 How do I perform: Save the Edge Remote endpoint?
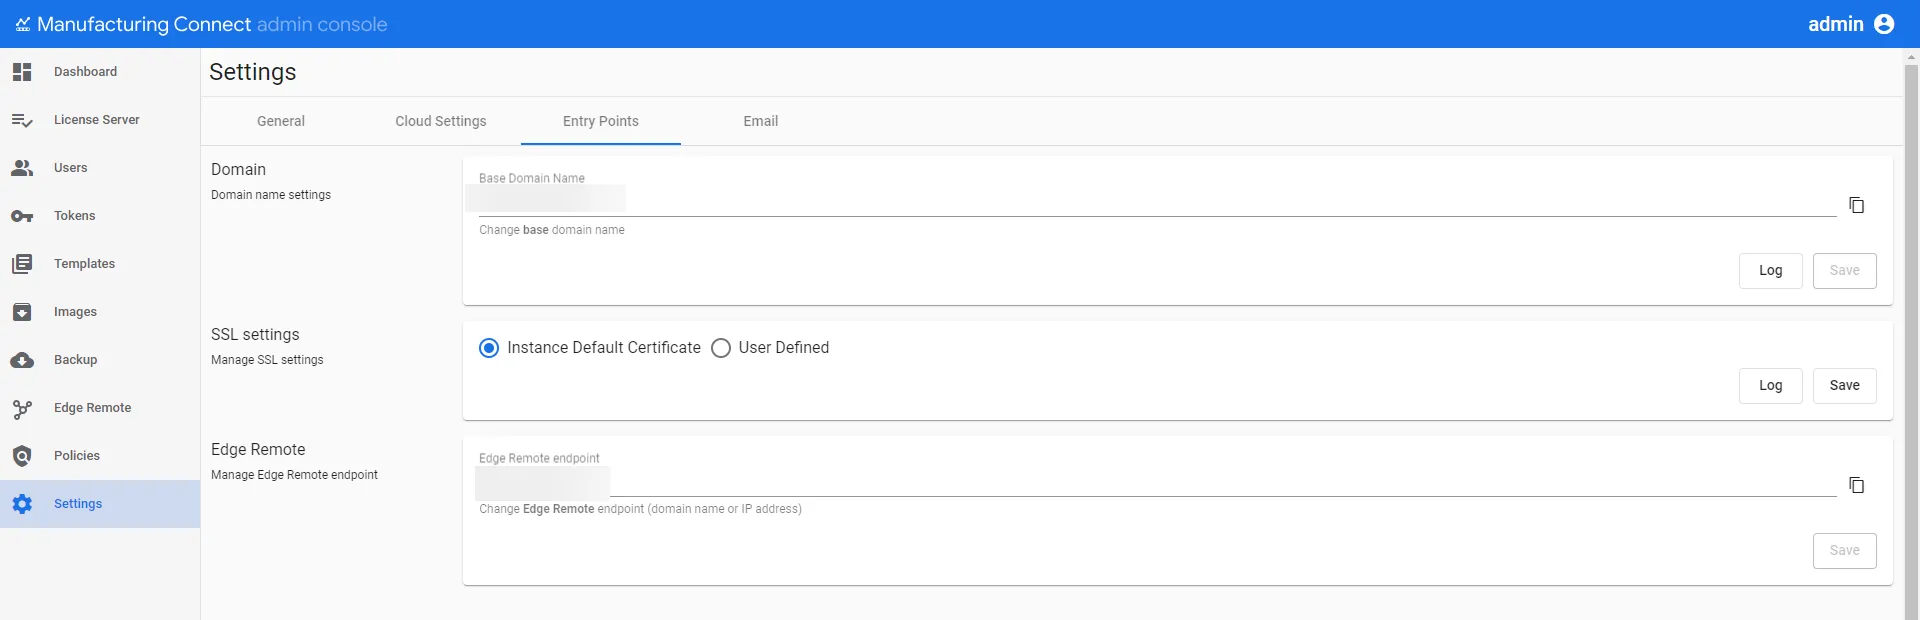1845,551
